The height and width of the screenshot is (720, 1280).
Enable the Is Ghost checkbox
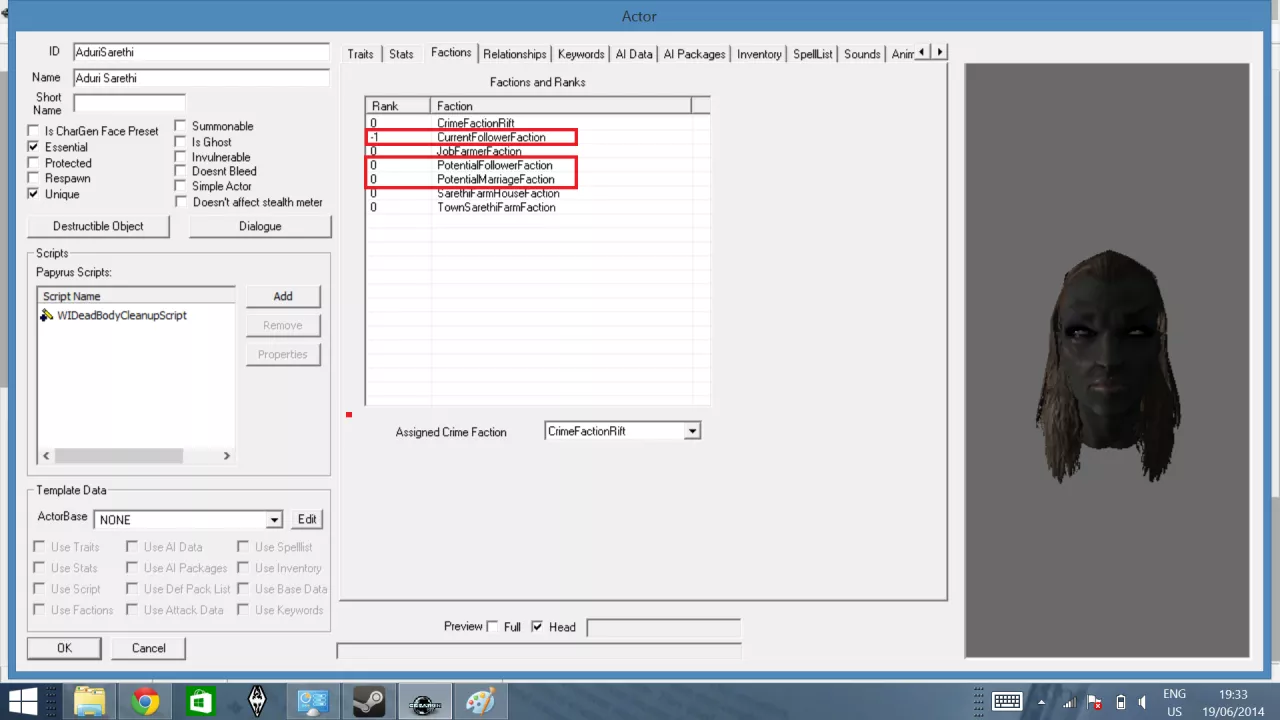(x=181, y=142)
